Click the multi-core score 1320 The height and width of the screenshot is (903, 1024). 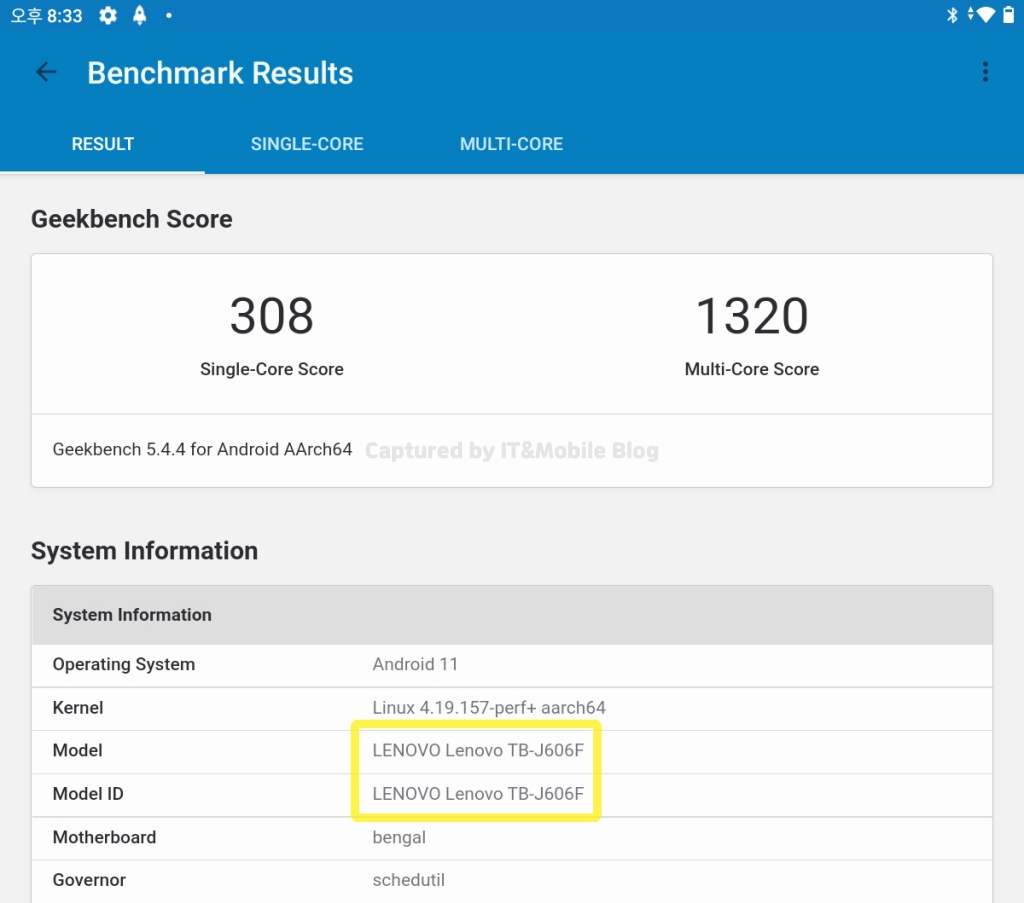(x=752, y=316)
